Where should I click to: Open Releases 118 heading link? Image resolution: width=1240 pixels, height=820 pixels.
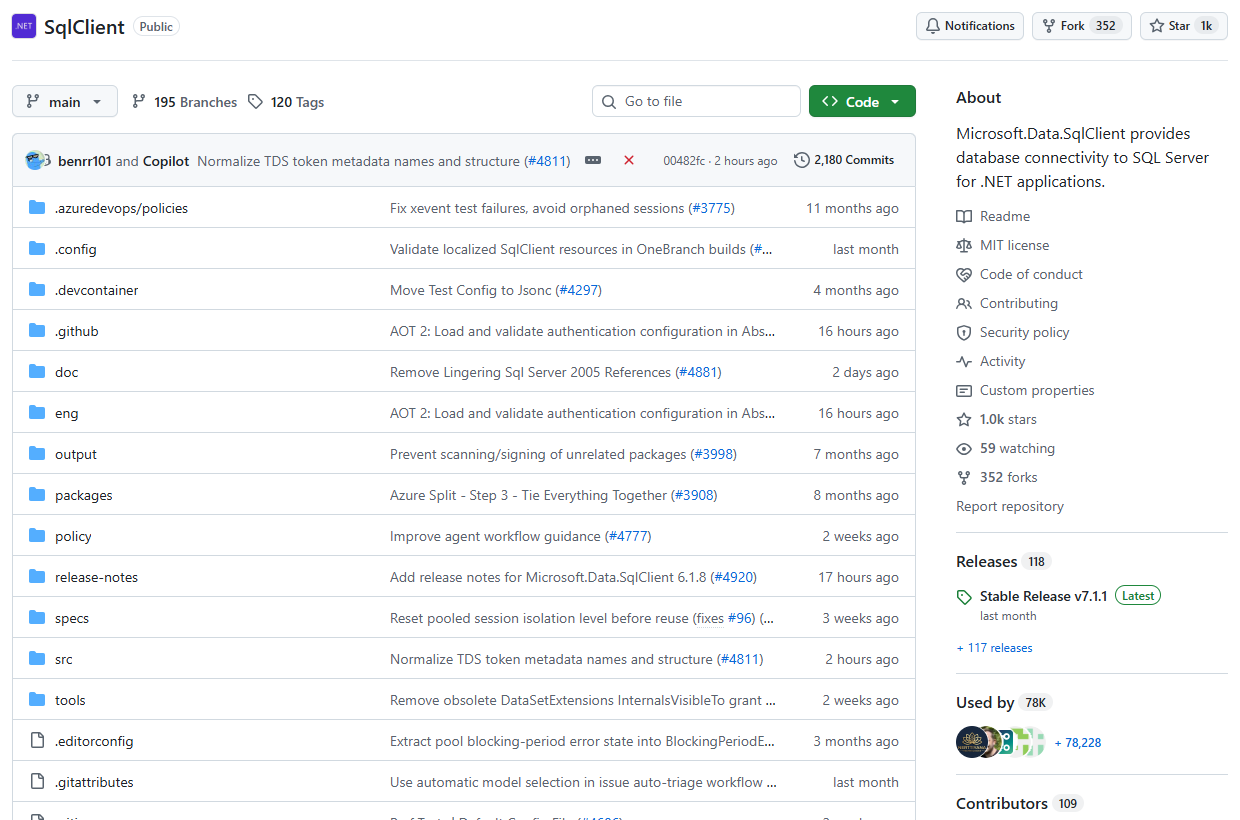tap(1003, 561)
